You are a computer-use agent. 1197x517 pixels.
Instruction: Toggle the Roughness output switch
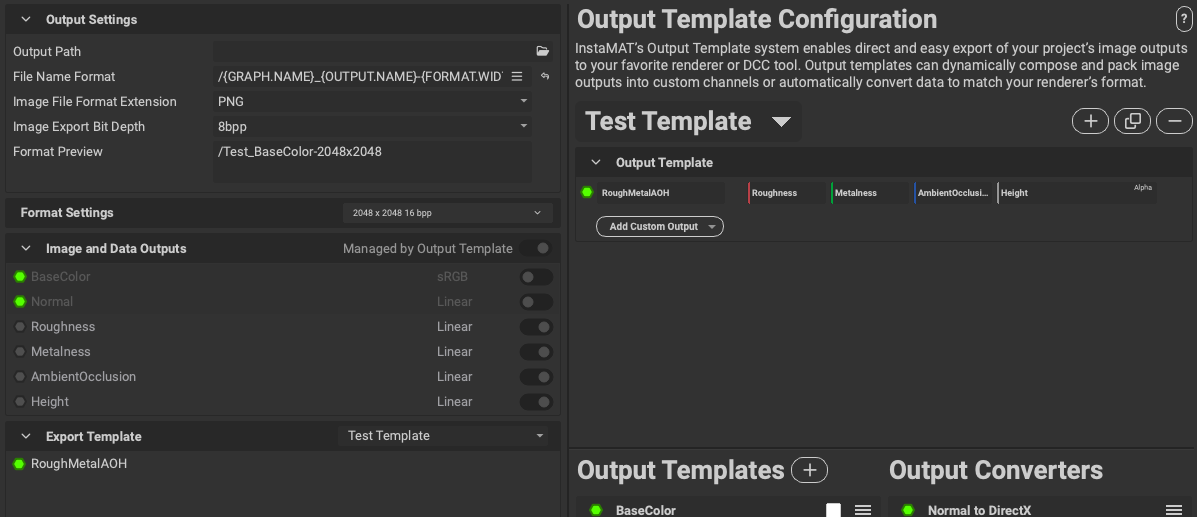coord(536,327)
